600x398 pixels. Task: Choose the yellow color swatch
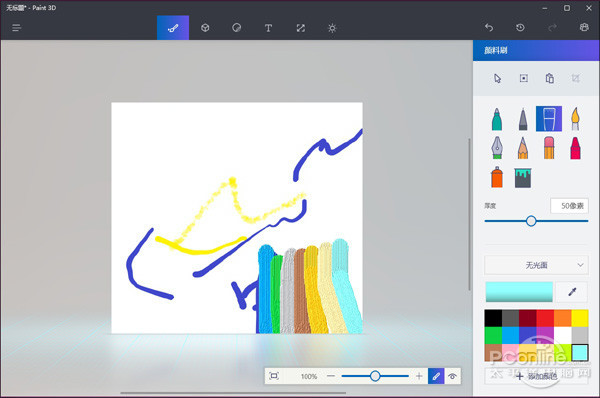(x=580, y=318)
